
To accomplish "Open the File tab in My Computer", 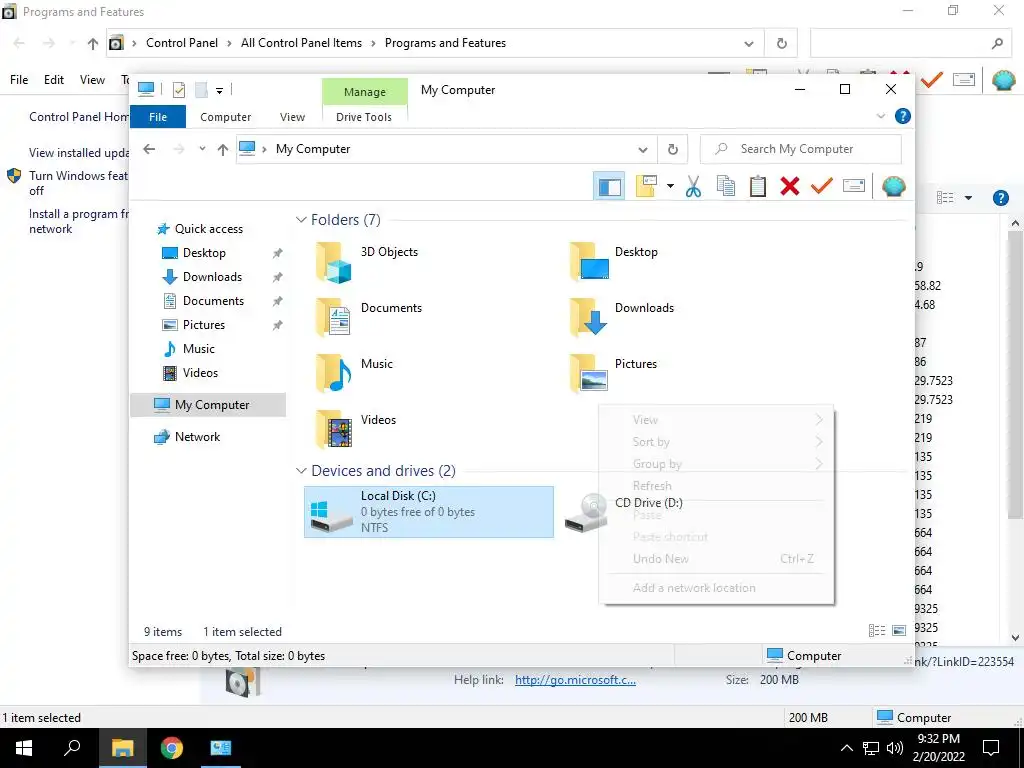I will (158, 117).
